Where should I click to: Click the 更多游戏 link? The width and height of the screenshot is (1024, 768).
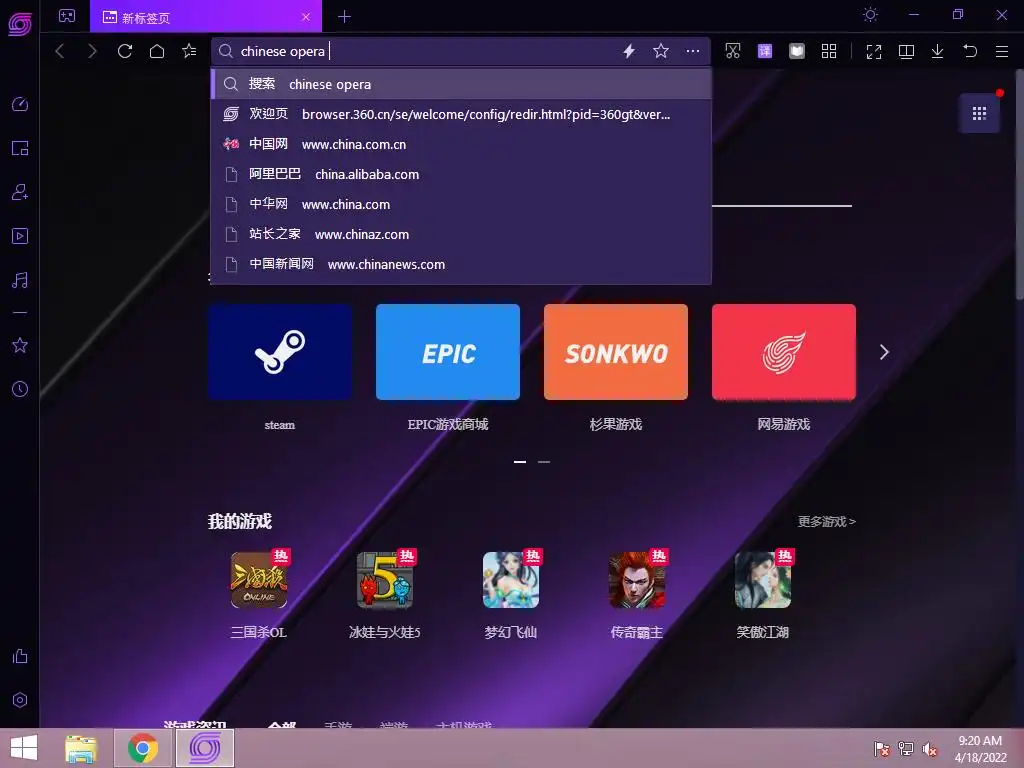(x=826, y=521)
